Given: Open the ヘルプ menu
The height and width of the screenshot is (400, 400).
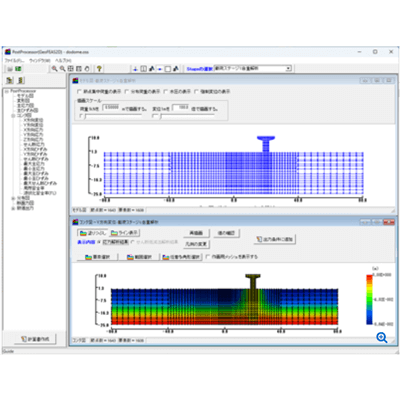Looking at the screenshot, I should click(63, 60).
